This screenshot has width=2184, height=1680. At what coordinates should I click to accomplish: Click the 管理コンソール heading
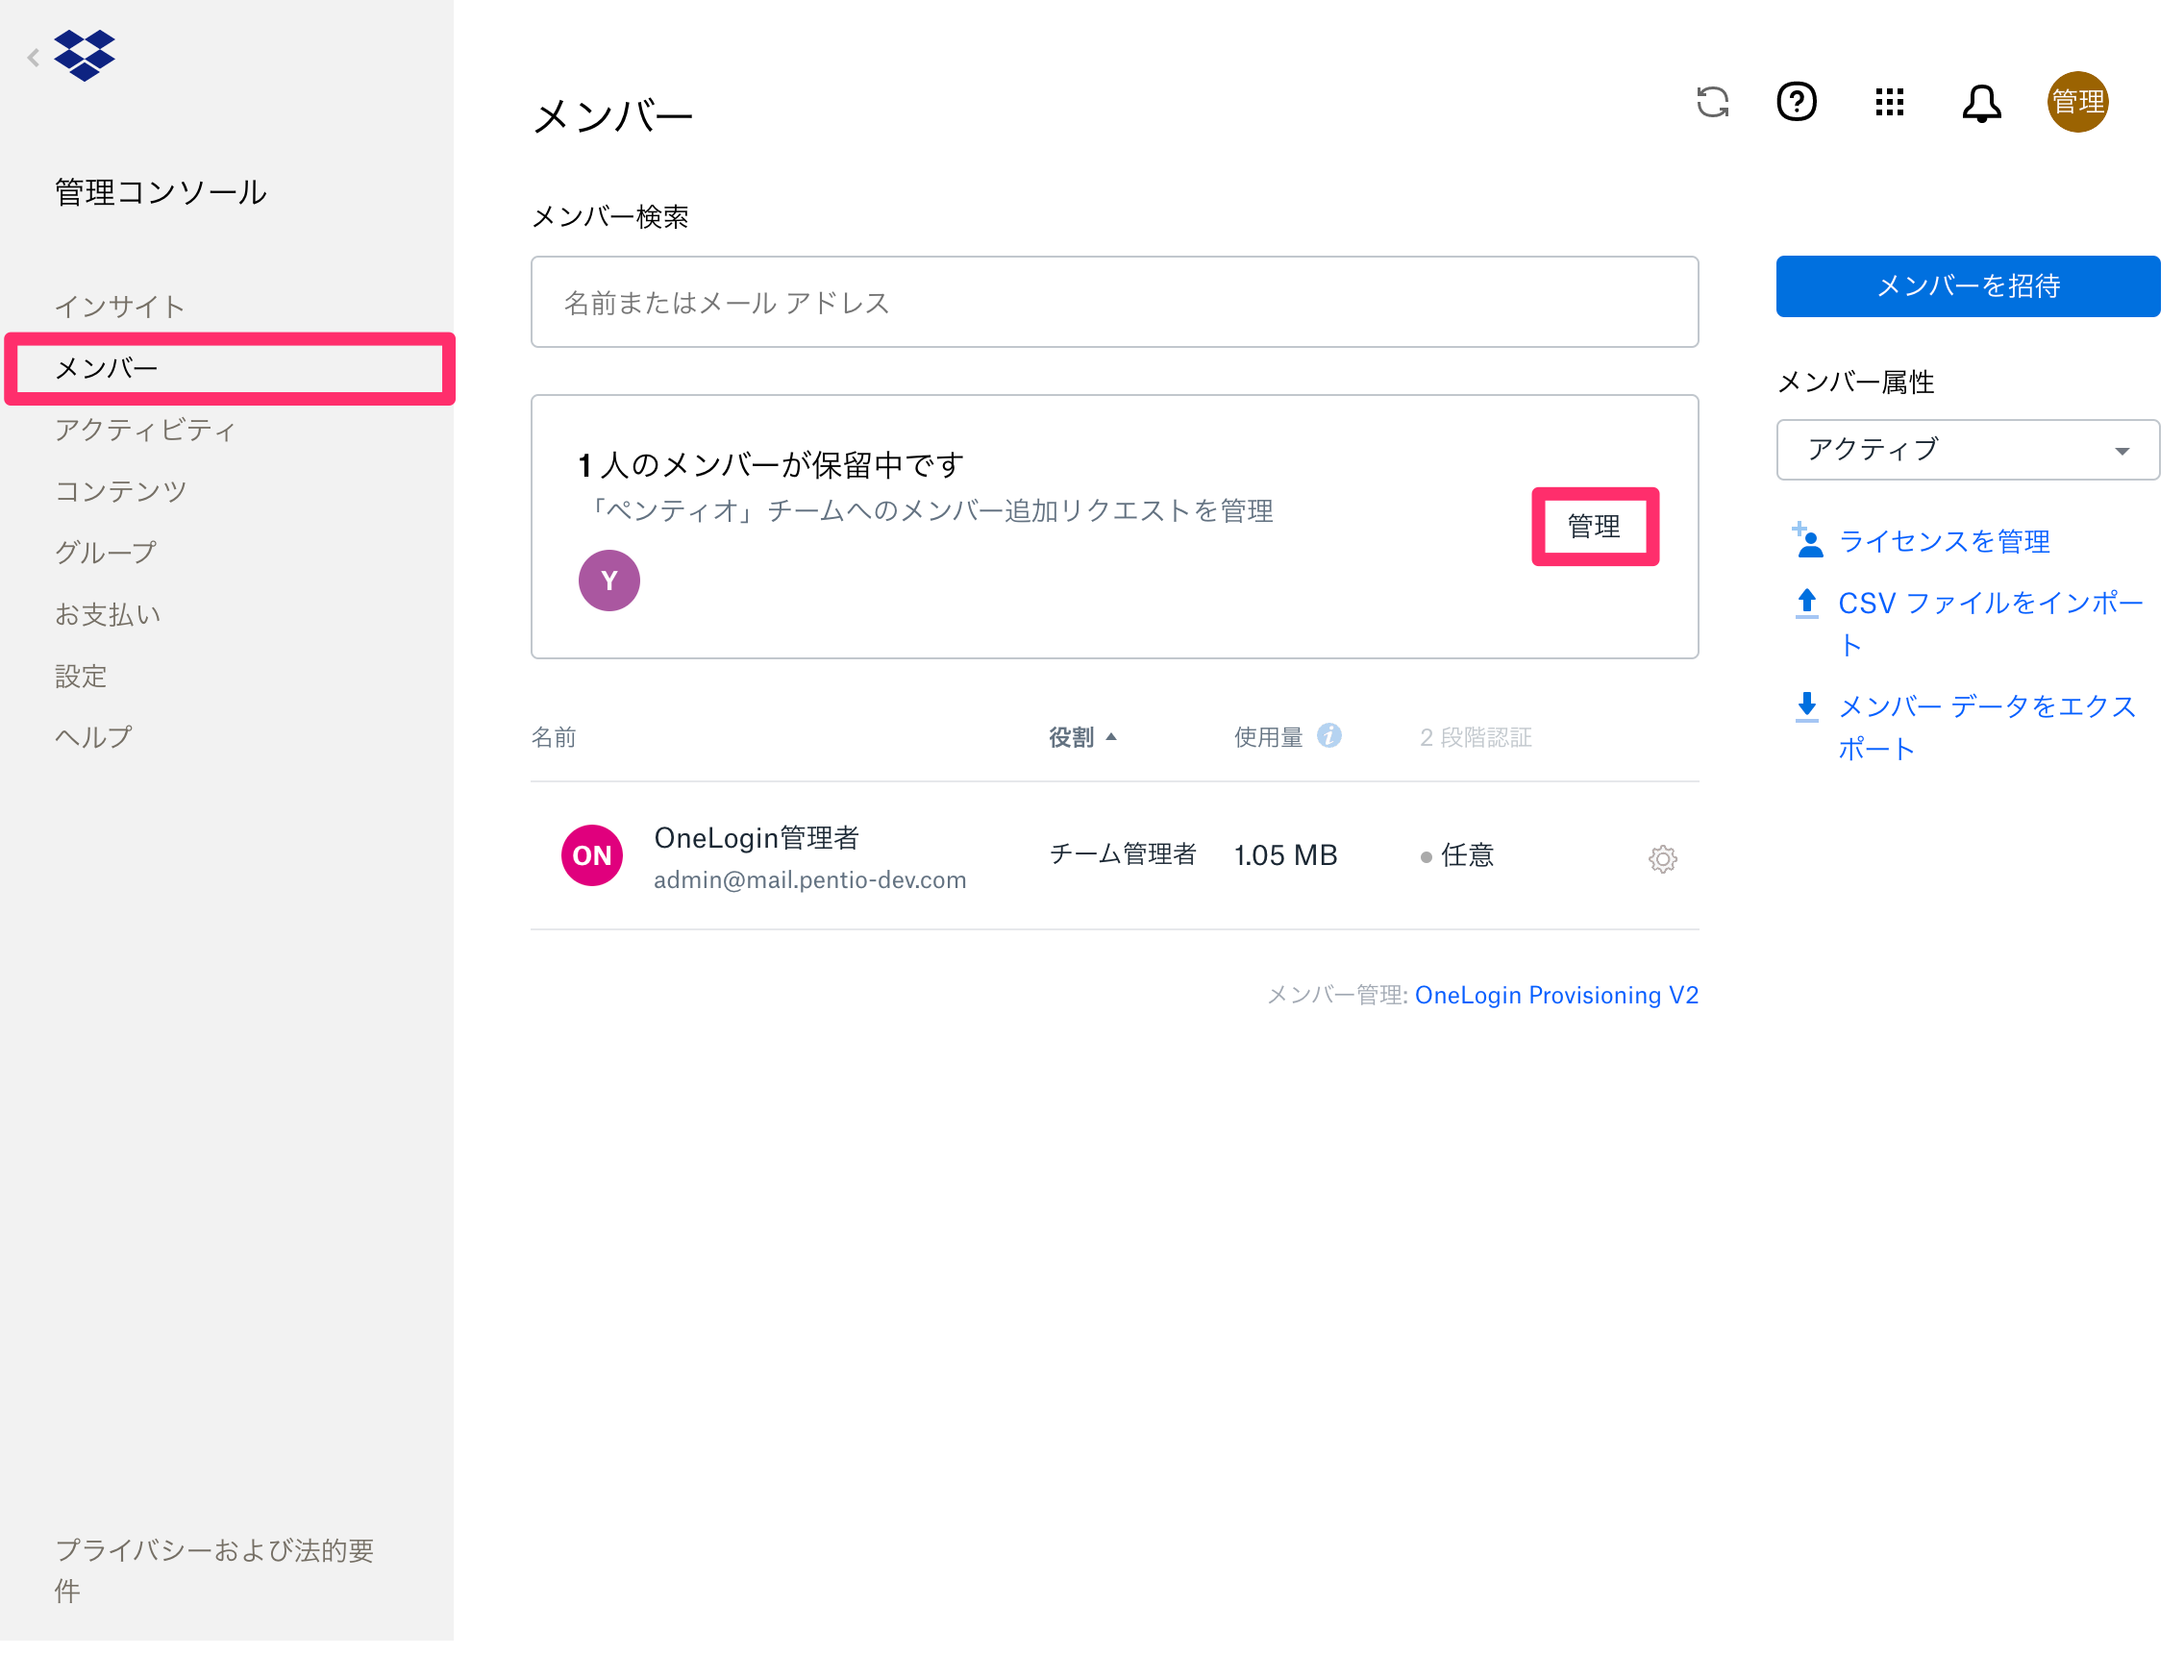160,192
